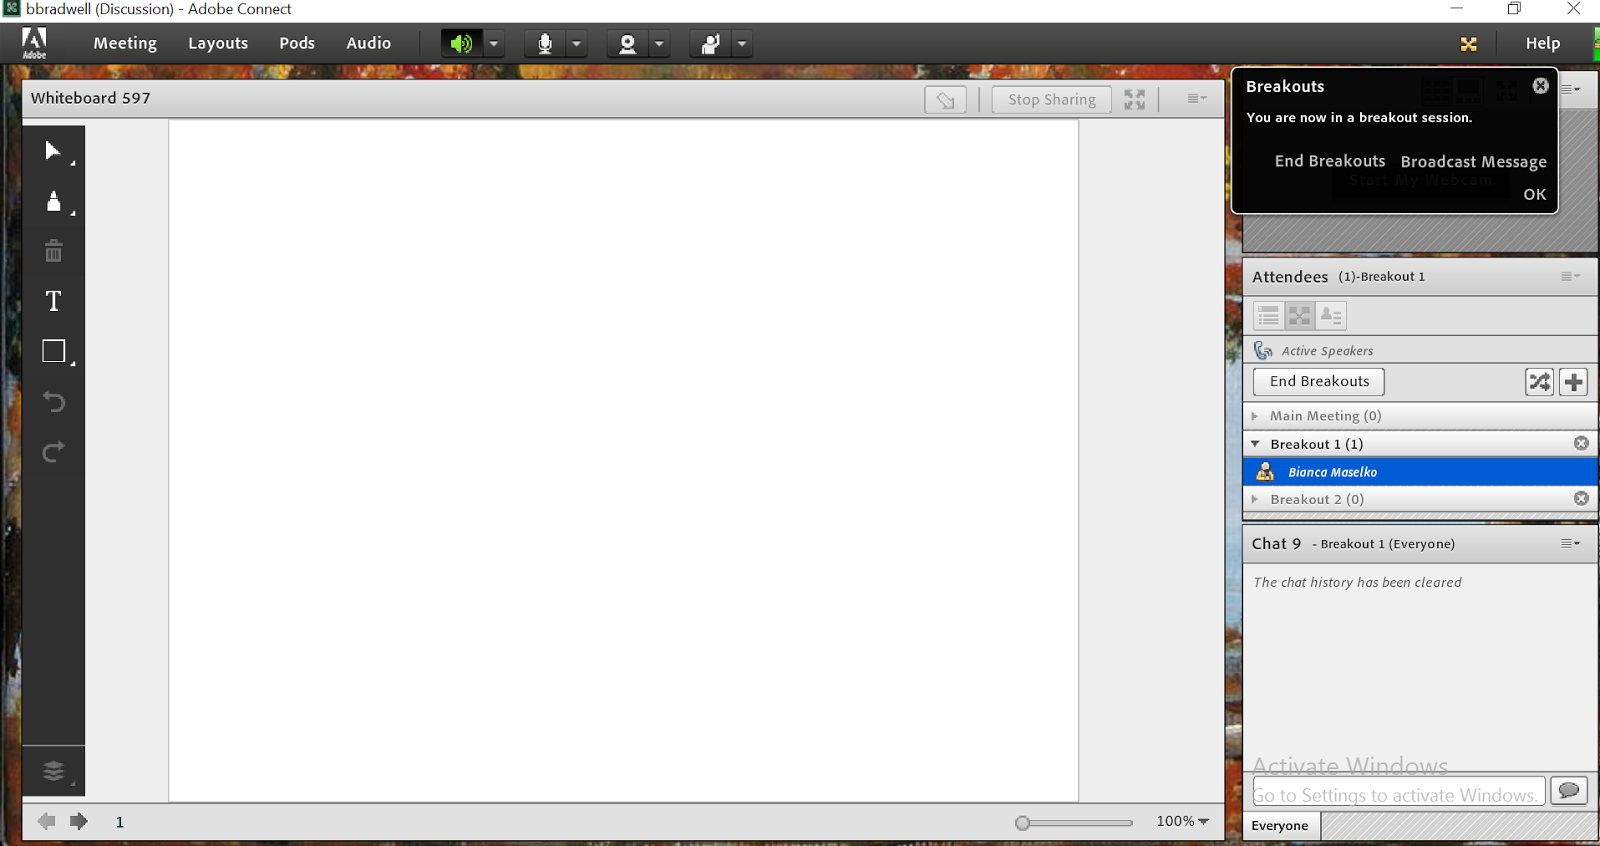Go to next whiteboard page
Viewport: 1600px width, 846px height.
pos(78,821)
